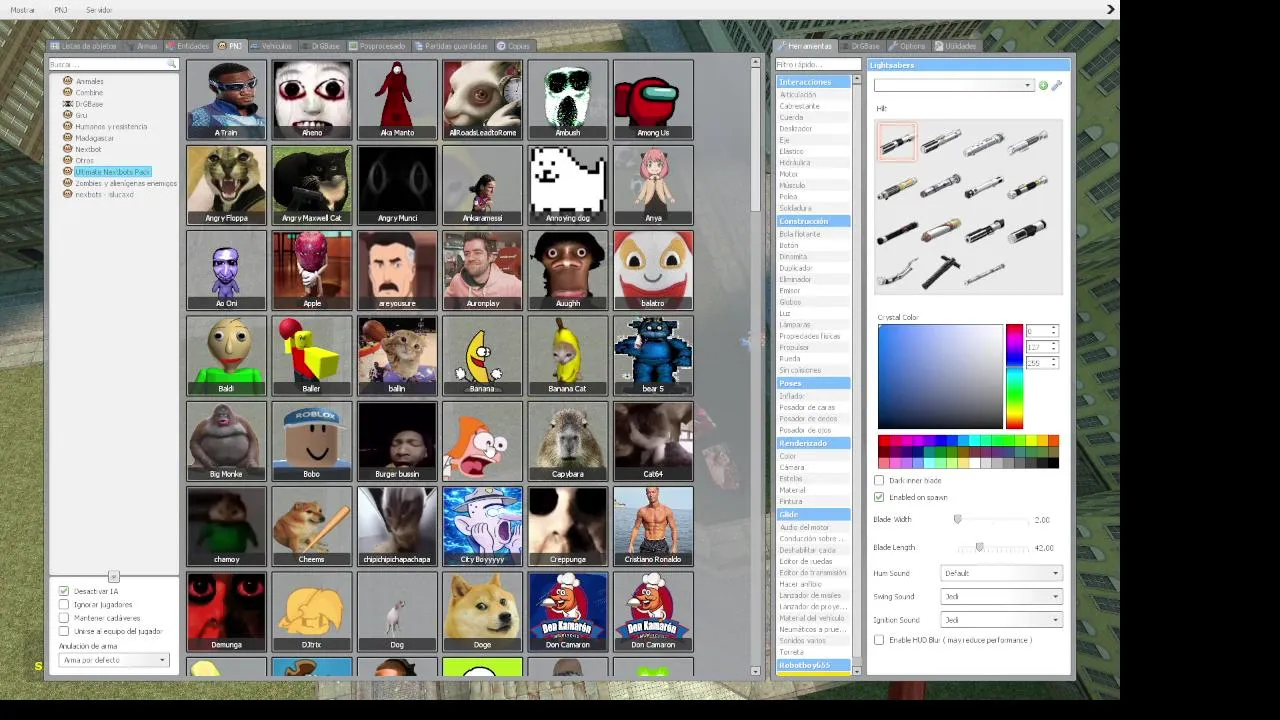This screenshot has height=720, width=1280.
Task: Open the Ignition Sound dropdown
Action: click(x=1001, y=620)
